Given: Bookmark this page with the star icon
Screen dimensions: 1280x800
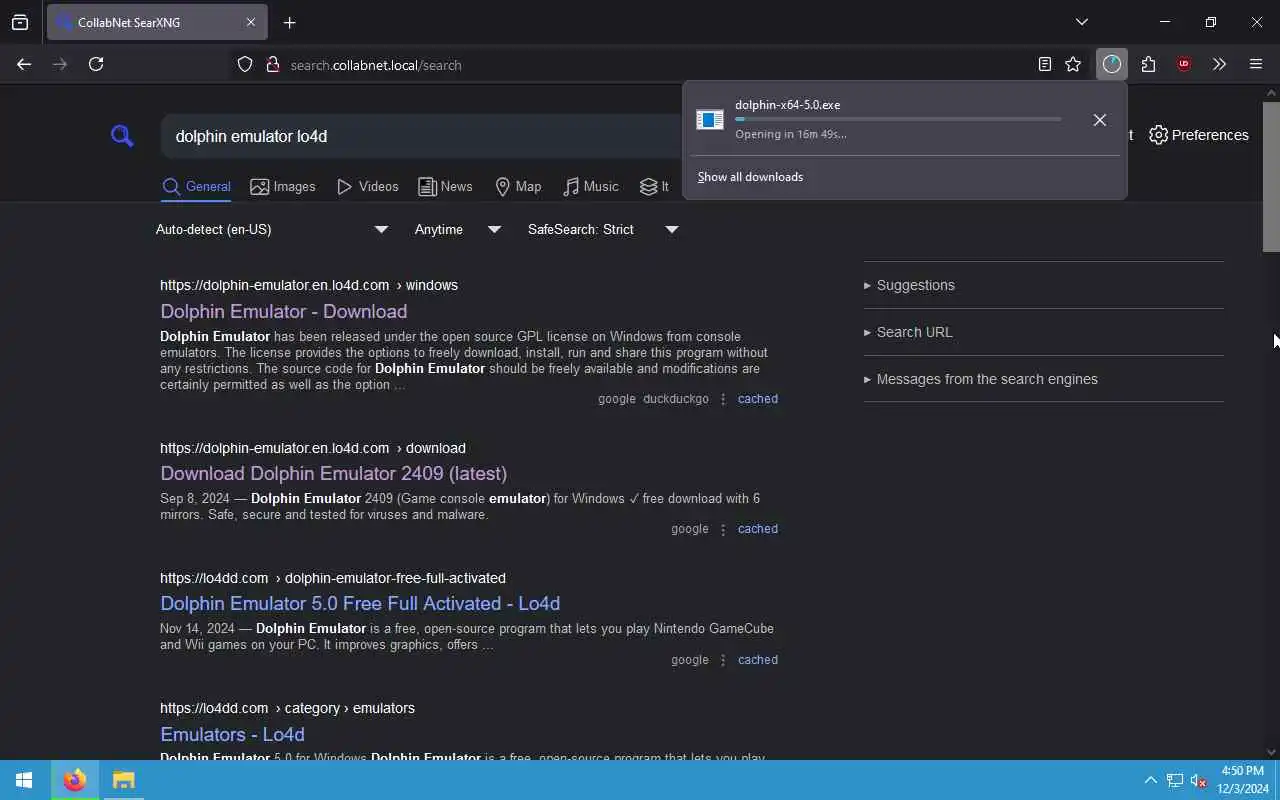Looking at the screenshot, I should tap(1073, 64).
